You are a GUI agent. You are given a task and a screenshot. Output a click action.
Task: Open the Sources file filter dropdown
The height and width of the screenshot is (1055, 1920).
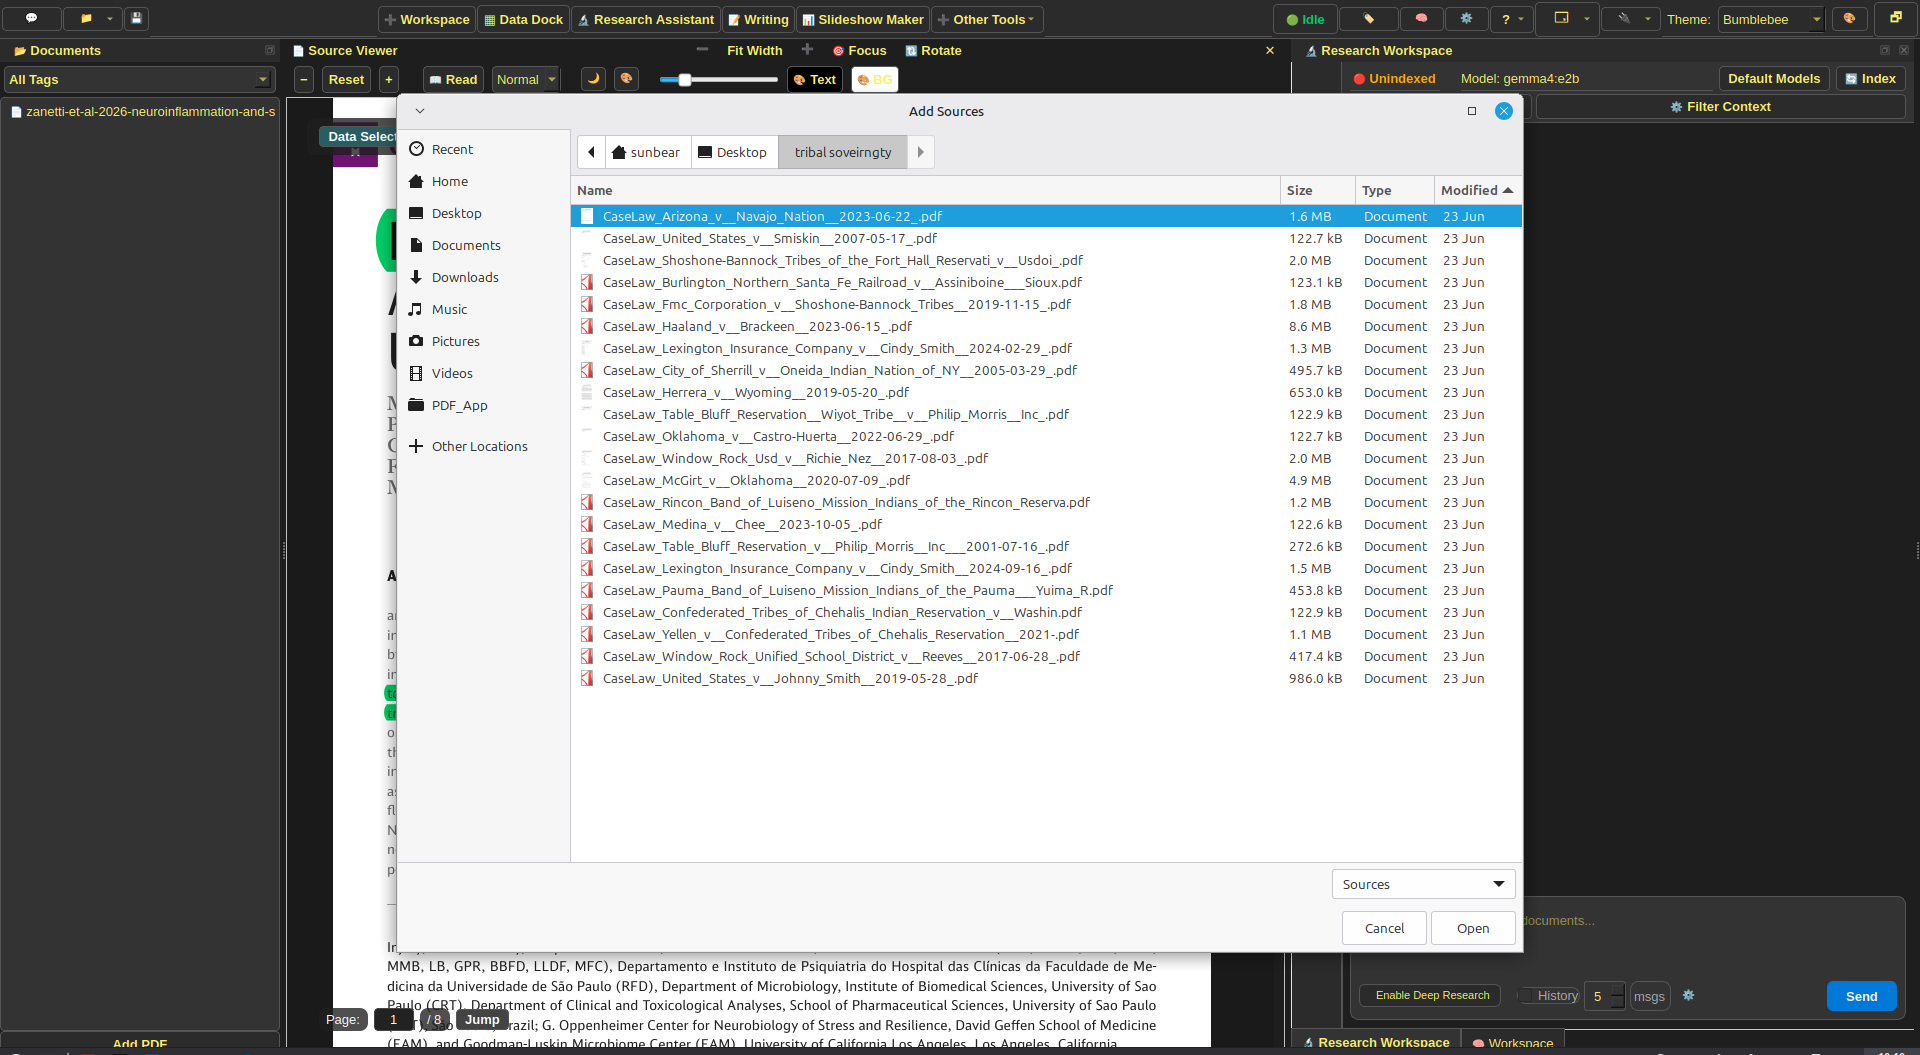tap(1423, 884)
